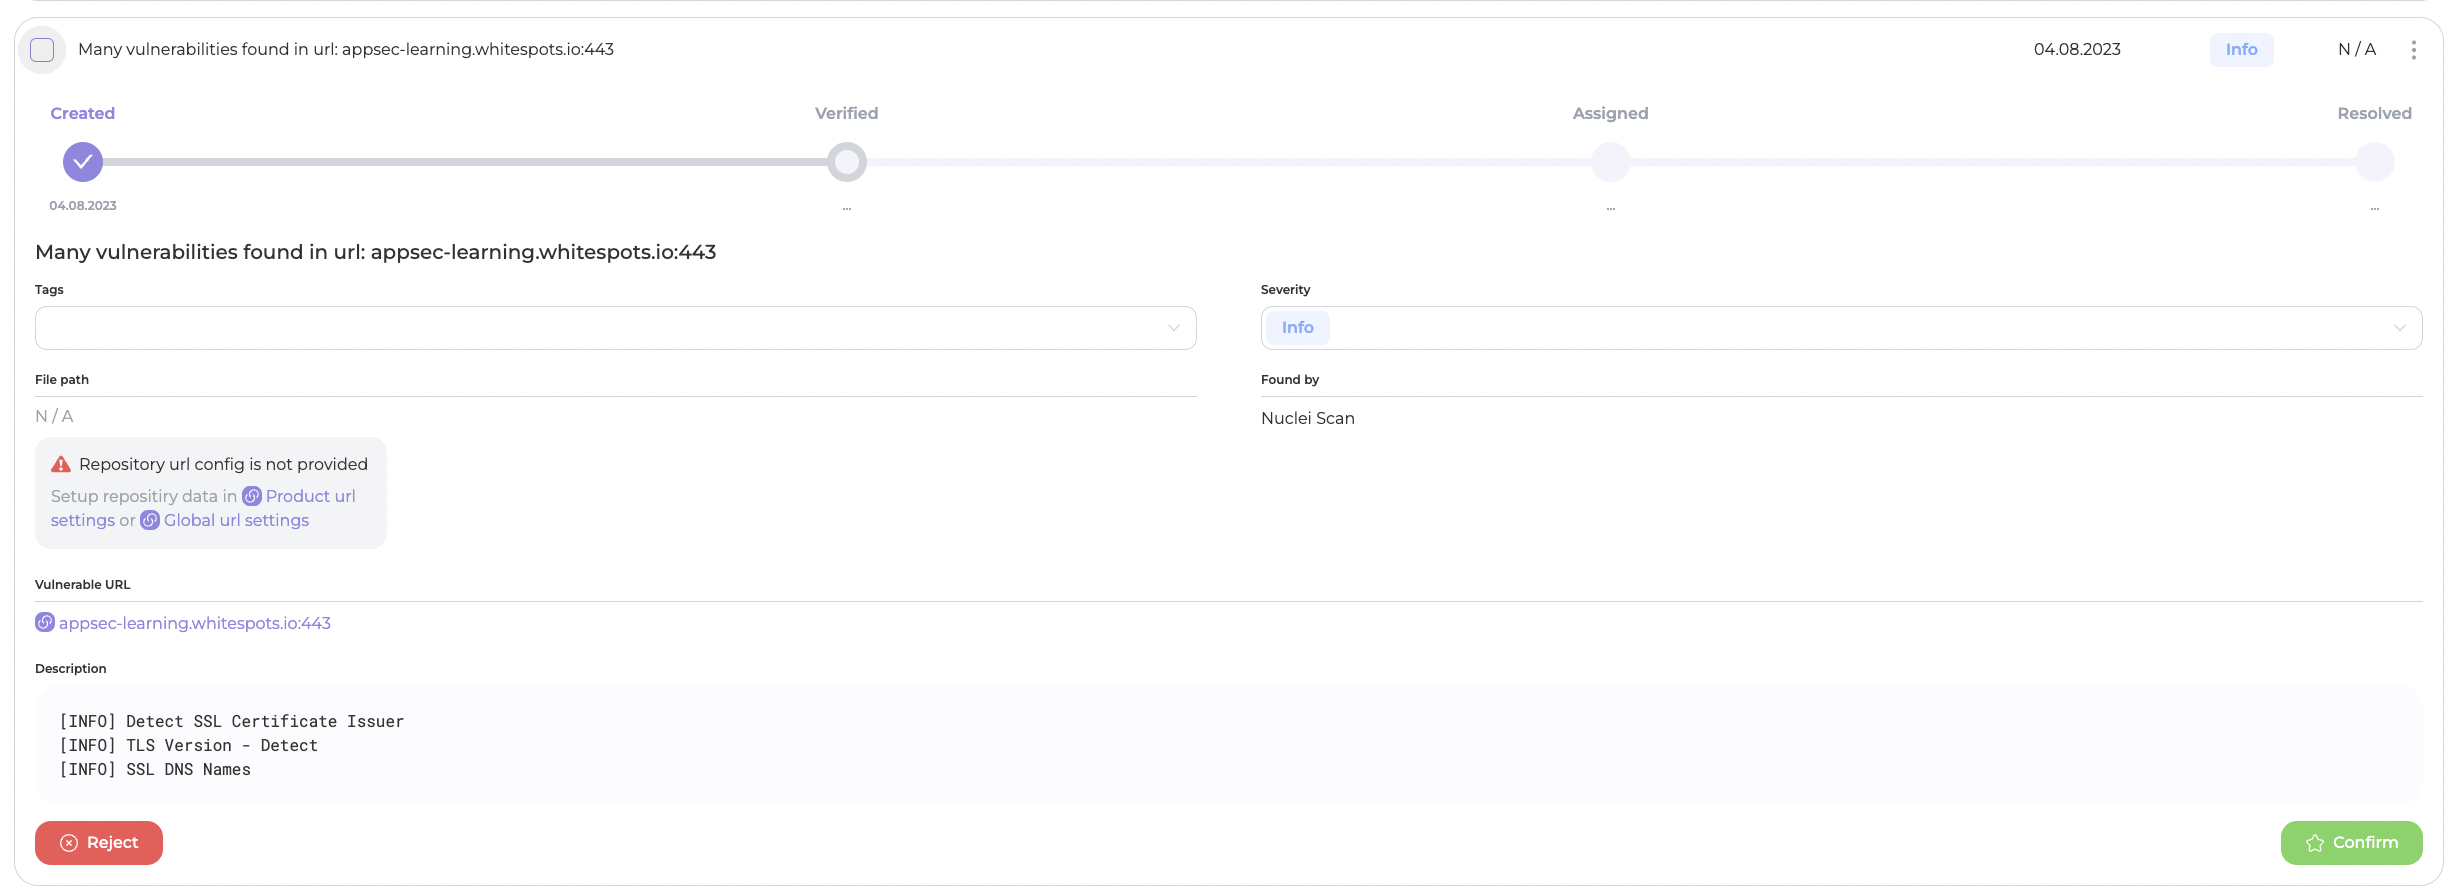Click the Created step checkmark circle
Viewport: 2458px width, 894px height.
click(x=83, y=162)
